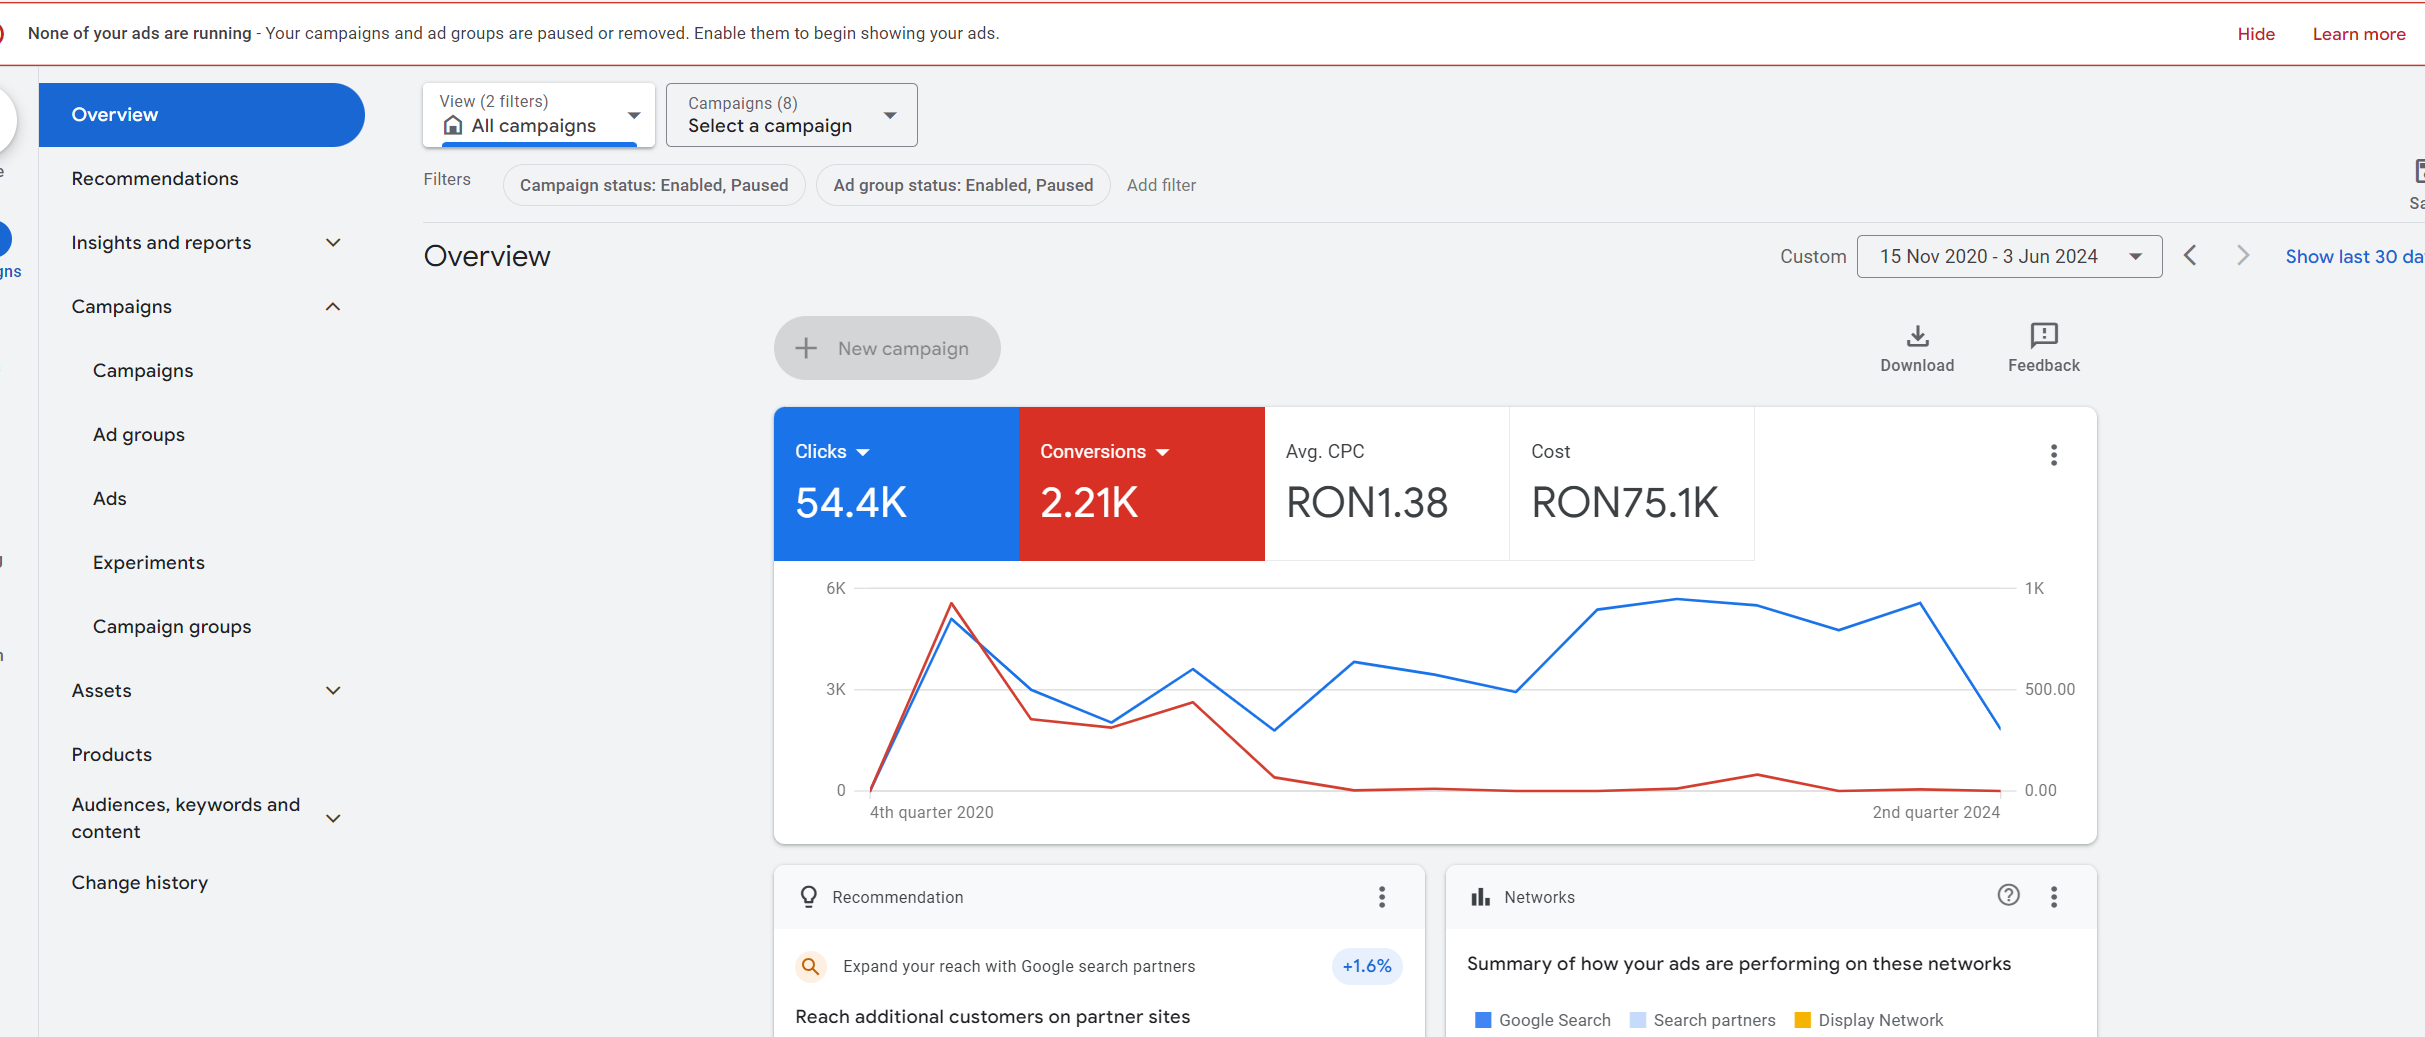Open the Select a campaign dropdown
Viewport: 2425px width, 1037px height.
[791, 115]
